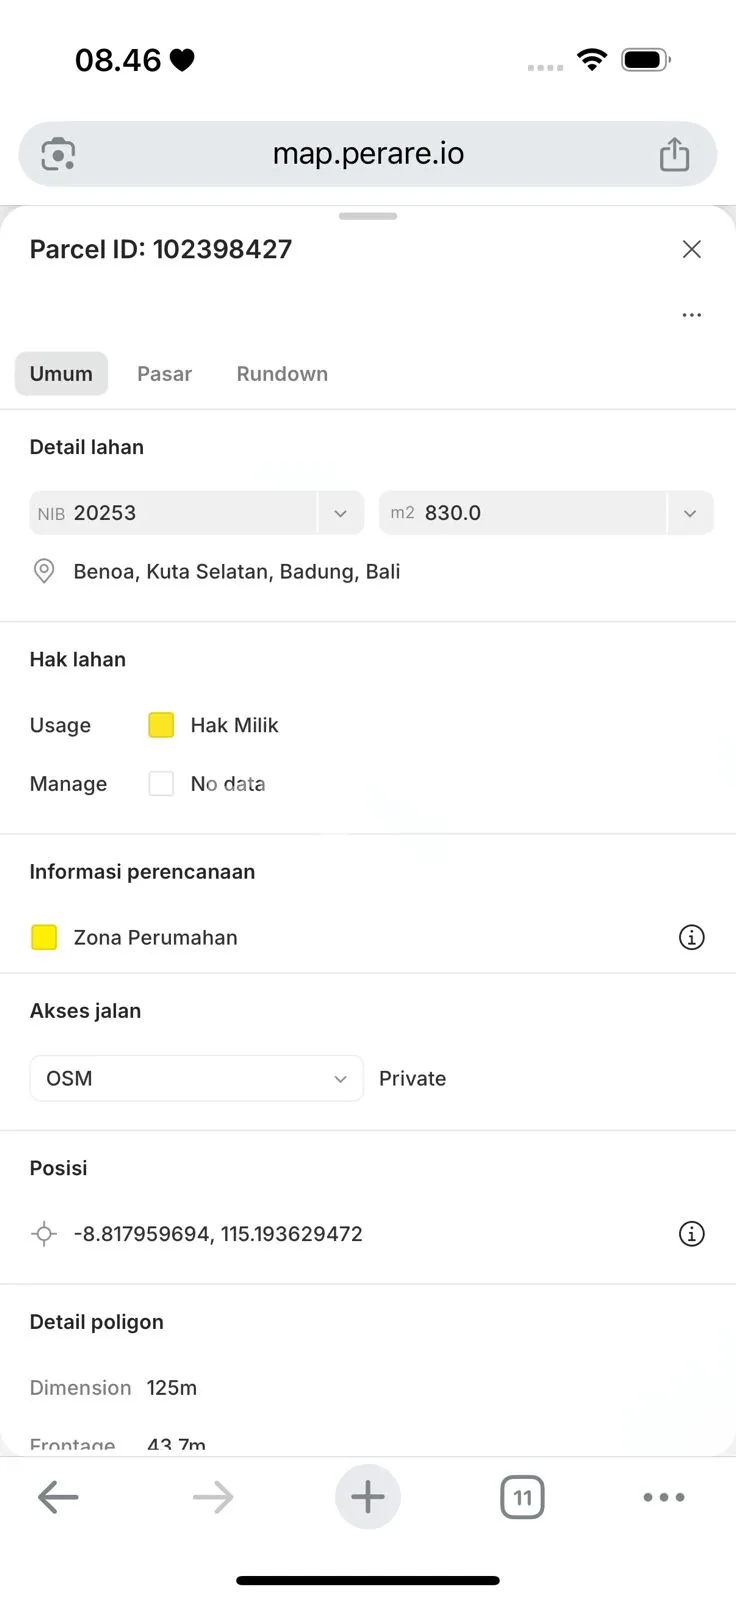Close the Parcel ID panel
This screenshot has width=736, height=1600.
[691, 249]
